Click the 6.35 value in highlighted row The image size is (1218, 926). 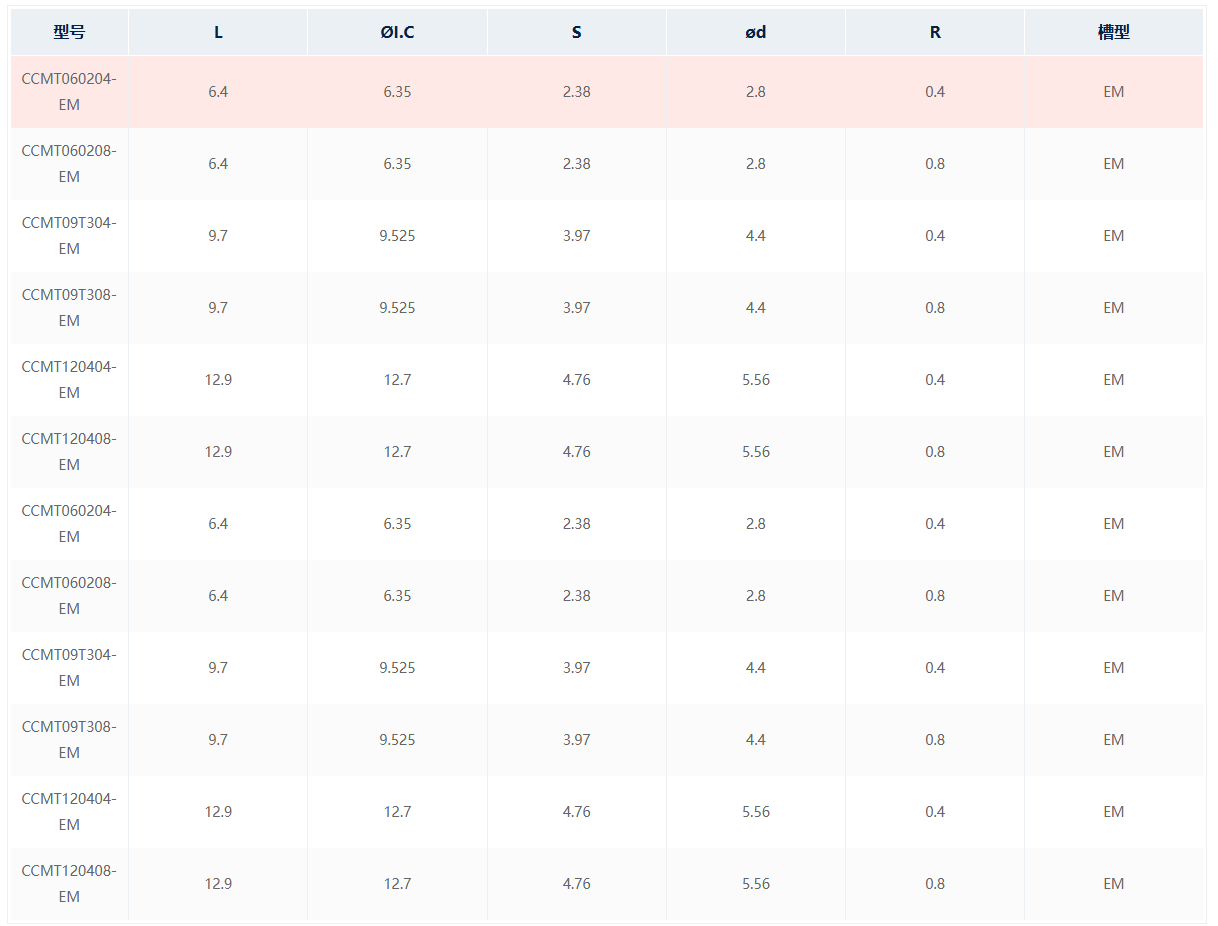coord(397,91)
